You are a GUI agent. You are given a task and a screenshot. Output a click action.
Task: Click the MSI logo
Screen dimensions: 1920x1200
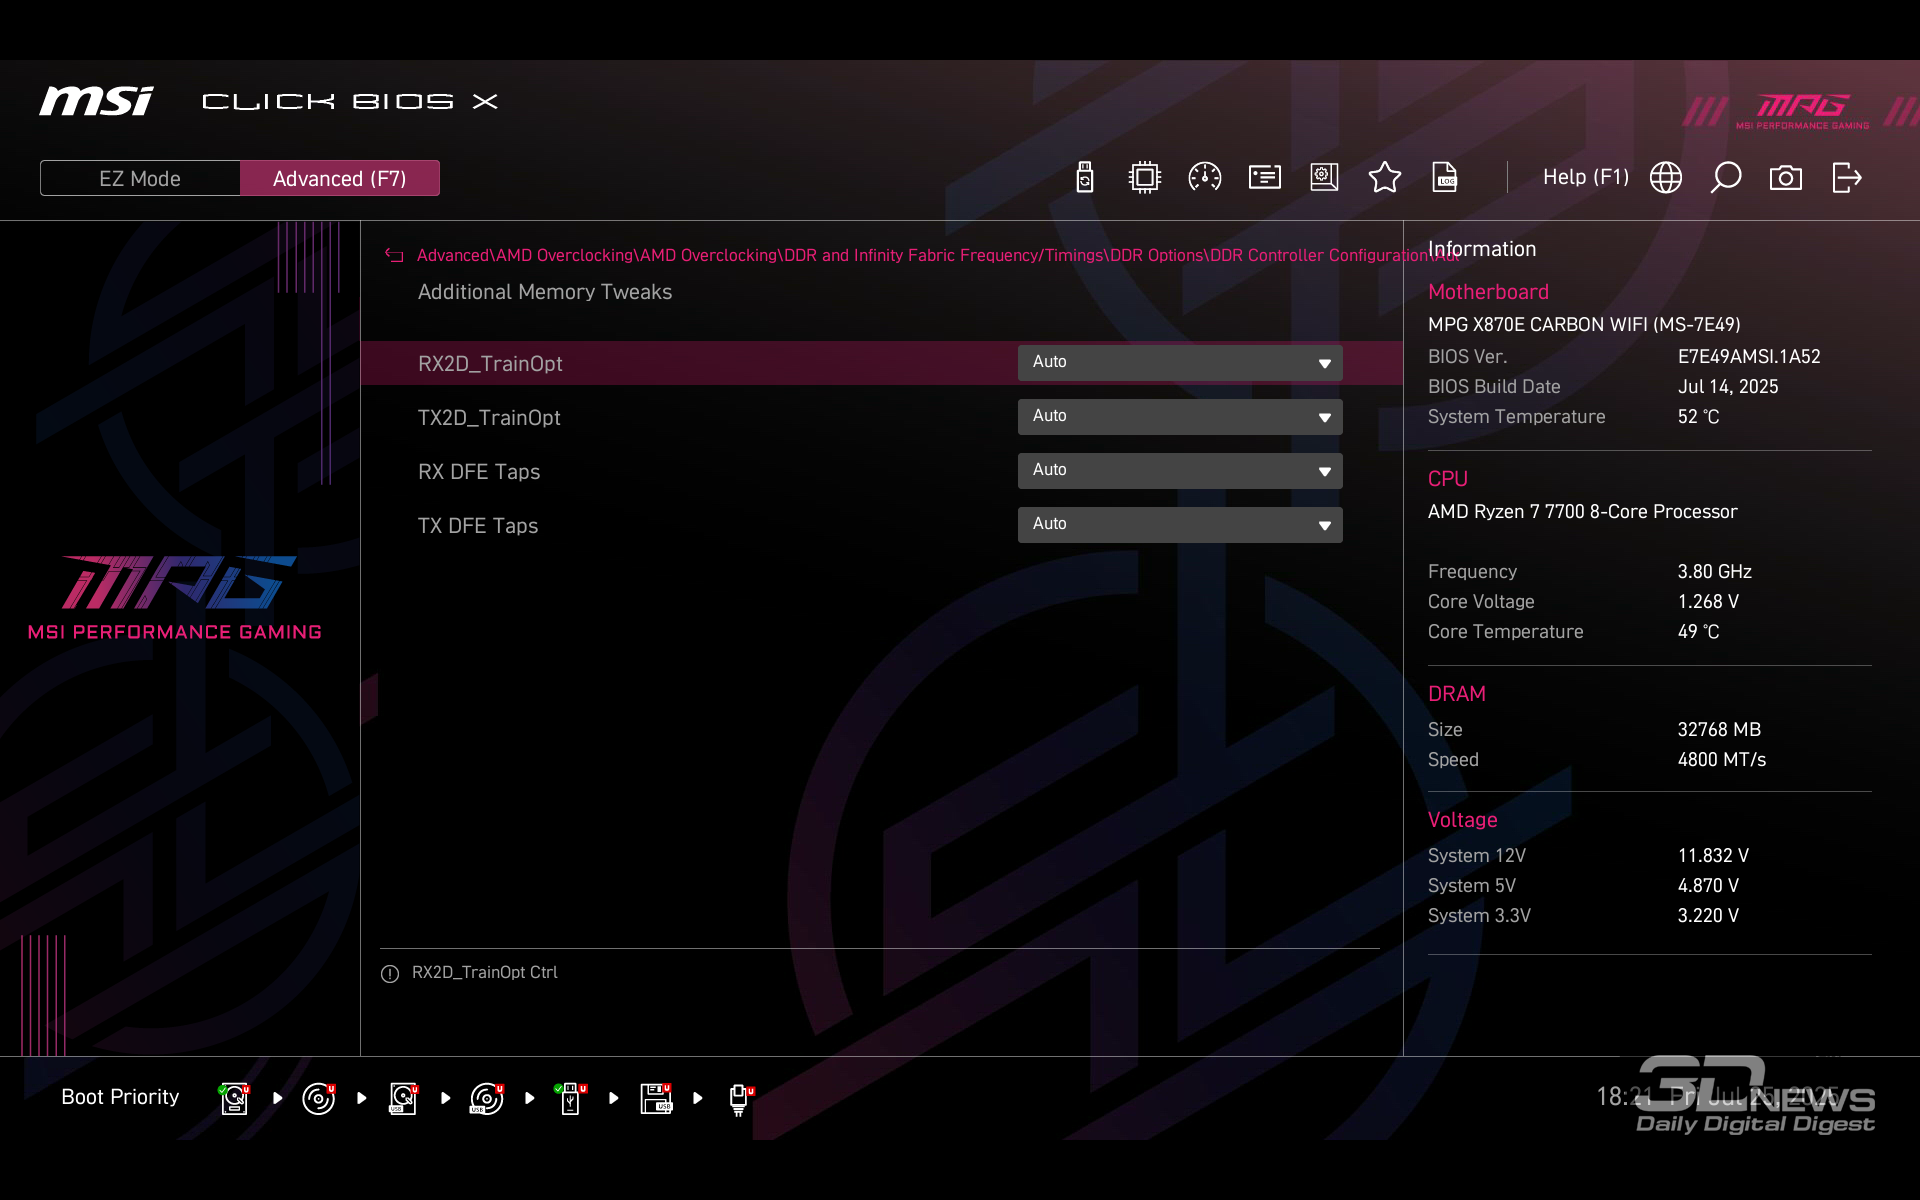[96, 101]
